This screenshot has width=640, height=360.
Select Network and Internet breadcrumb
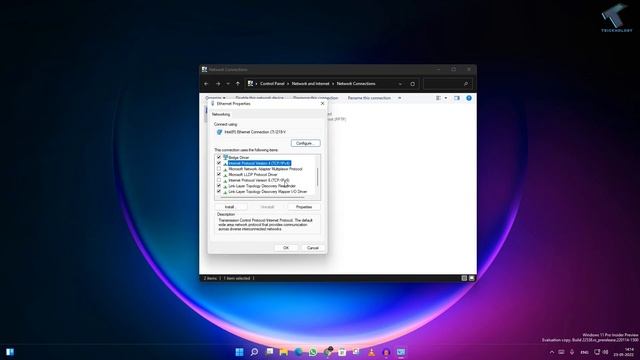tap(310, 84)
